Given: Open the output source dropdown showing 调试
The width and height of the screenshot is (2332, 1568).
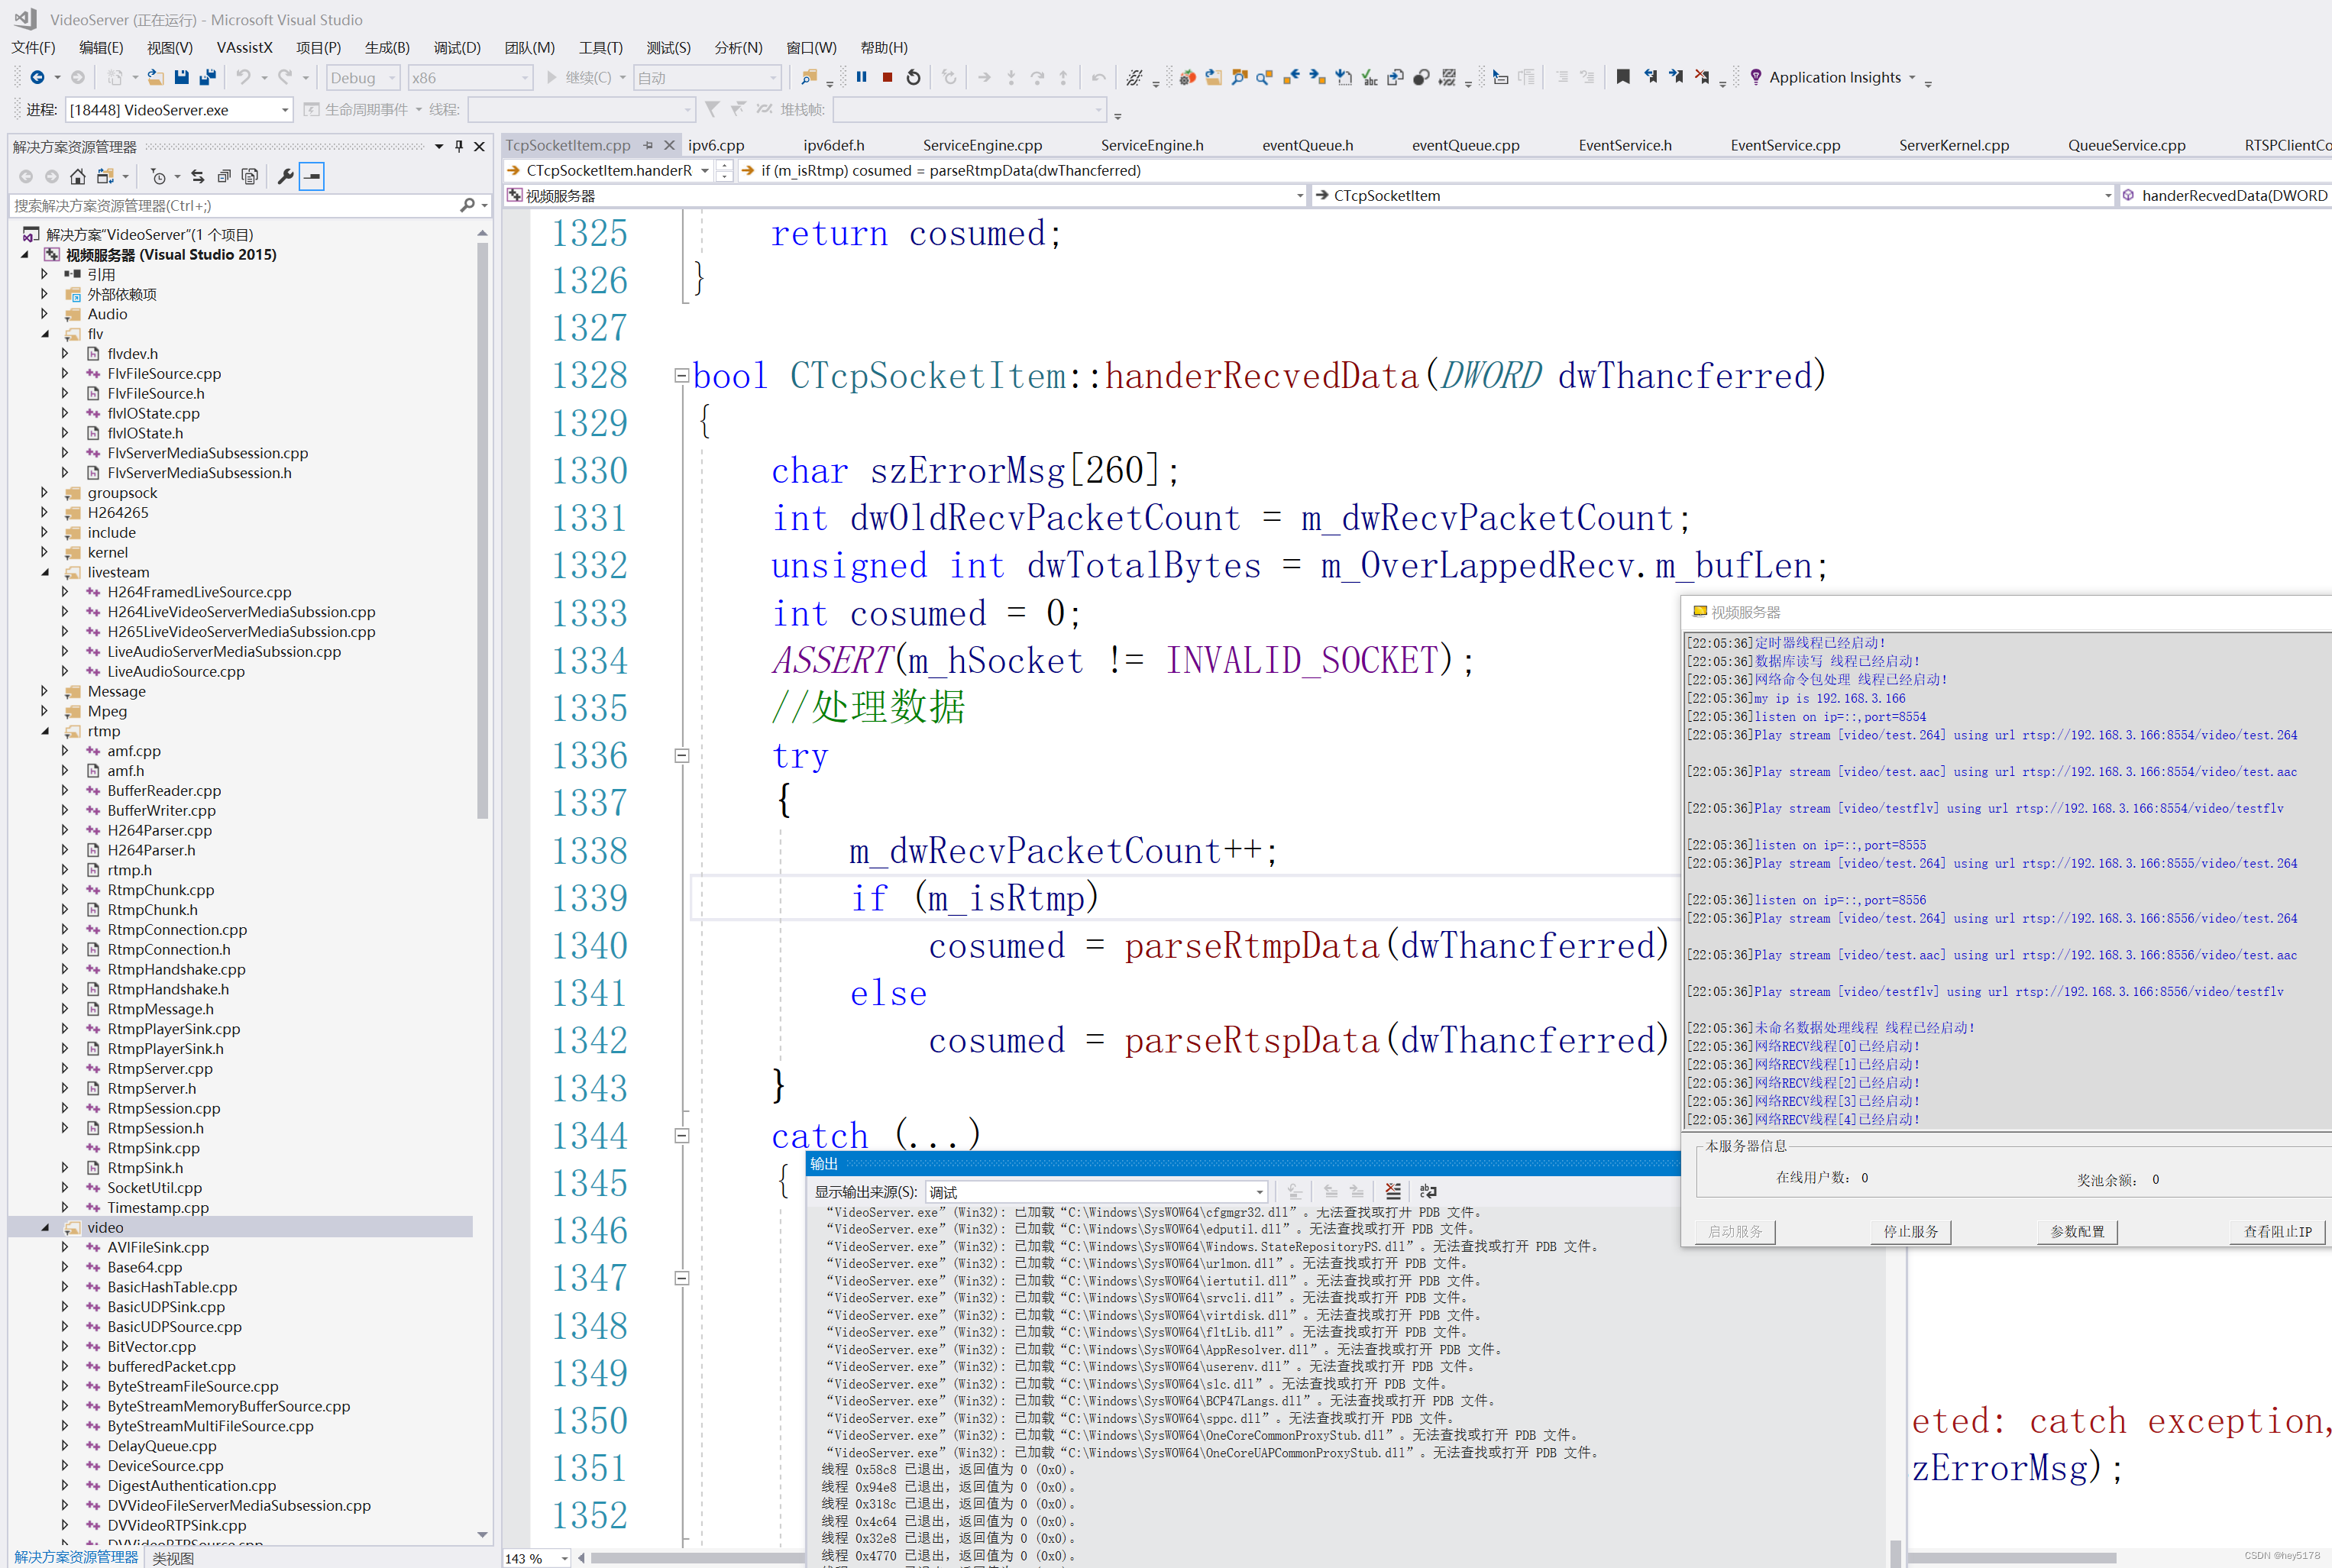Looking at the screenshot, I should 1097,1192.
